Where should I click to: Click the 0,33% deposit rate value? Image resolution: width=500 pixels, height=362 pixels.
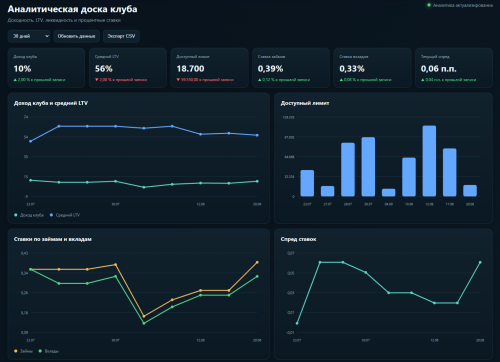click(x=352, y=69)
